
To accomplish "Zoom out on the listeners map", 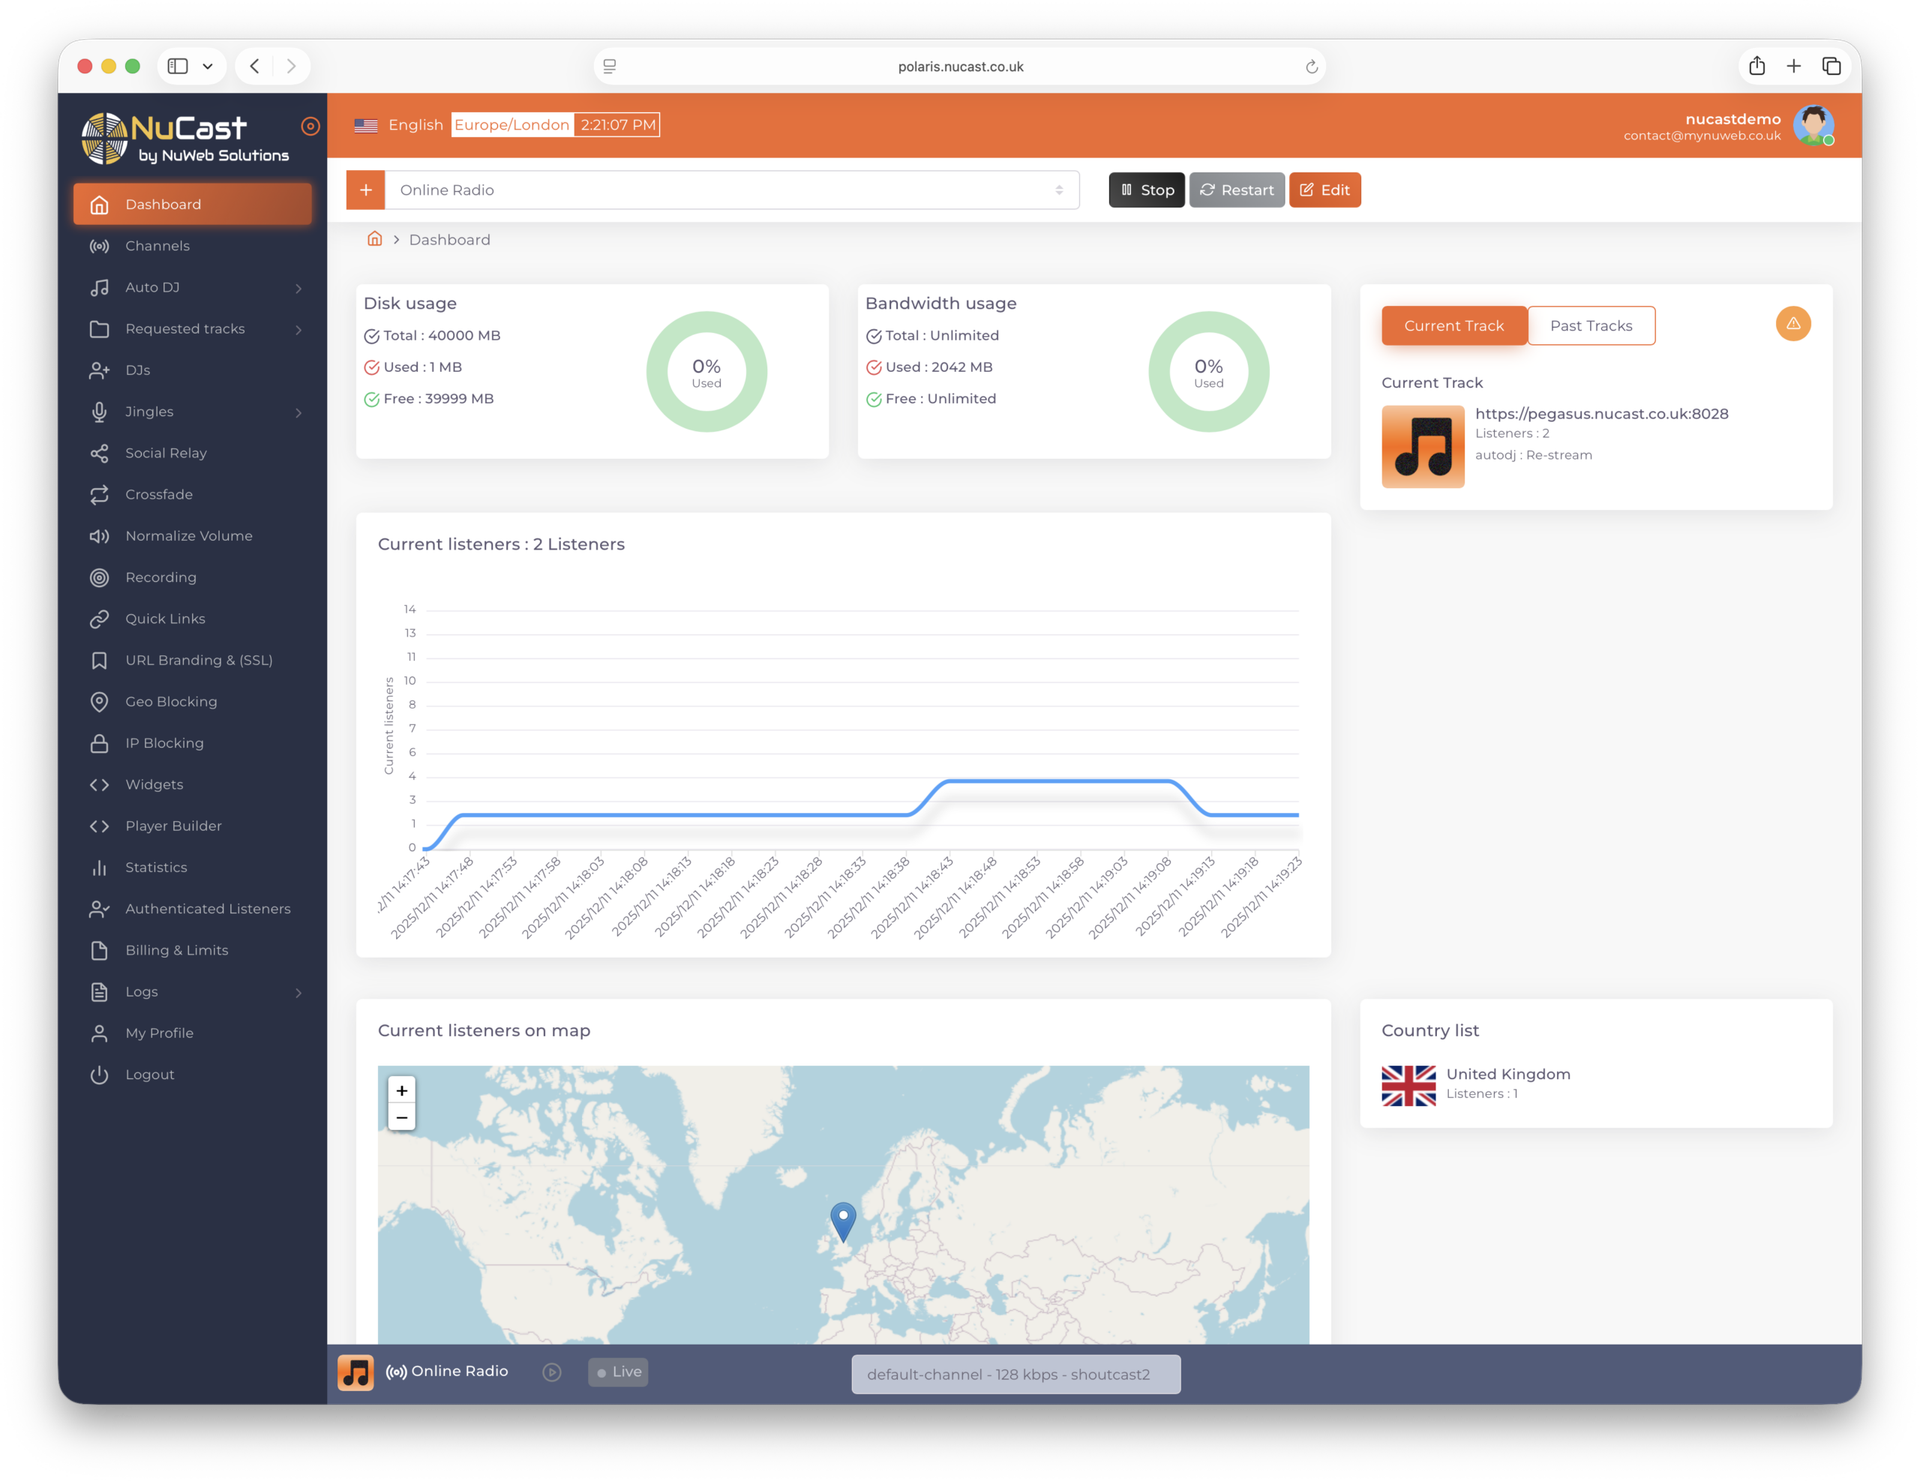I will (x=402, y=1117).
